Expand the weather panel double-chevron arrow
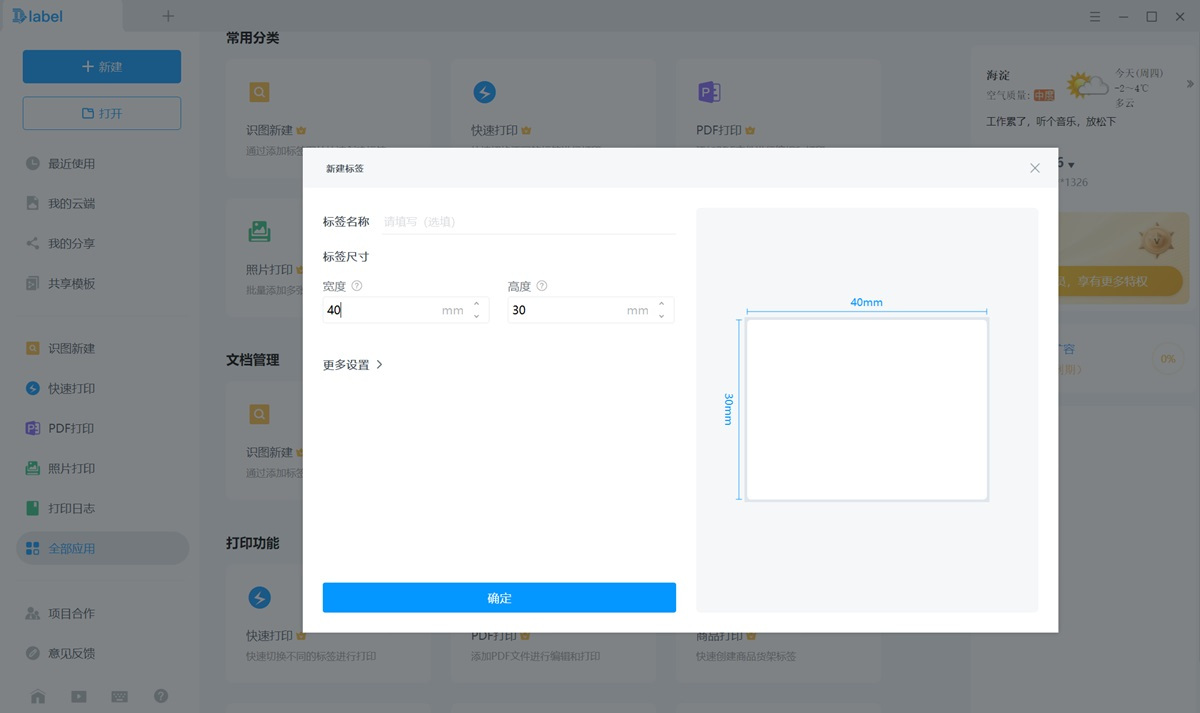This screenshot has height=713, width=1200. [1189, 83]
